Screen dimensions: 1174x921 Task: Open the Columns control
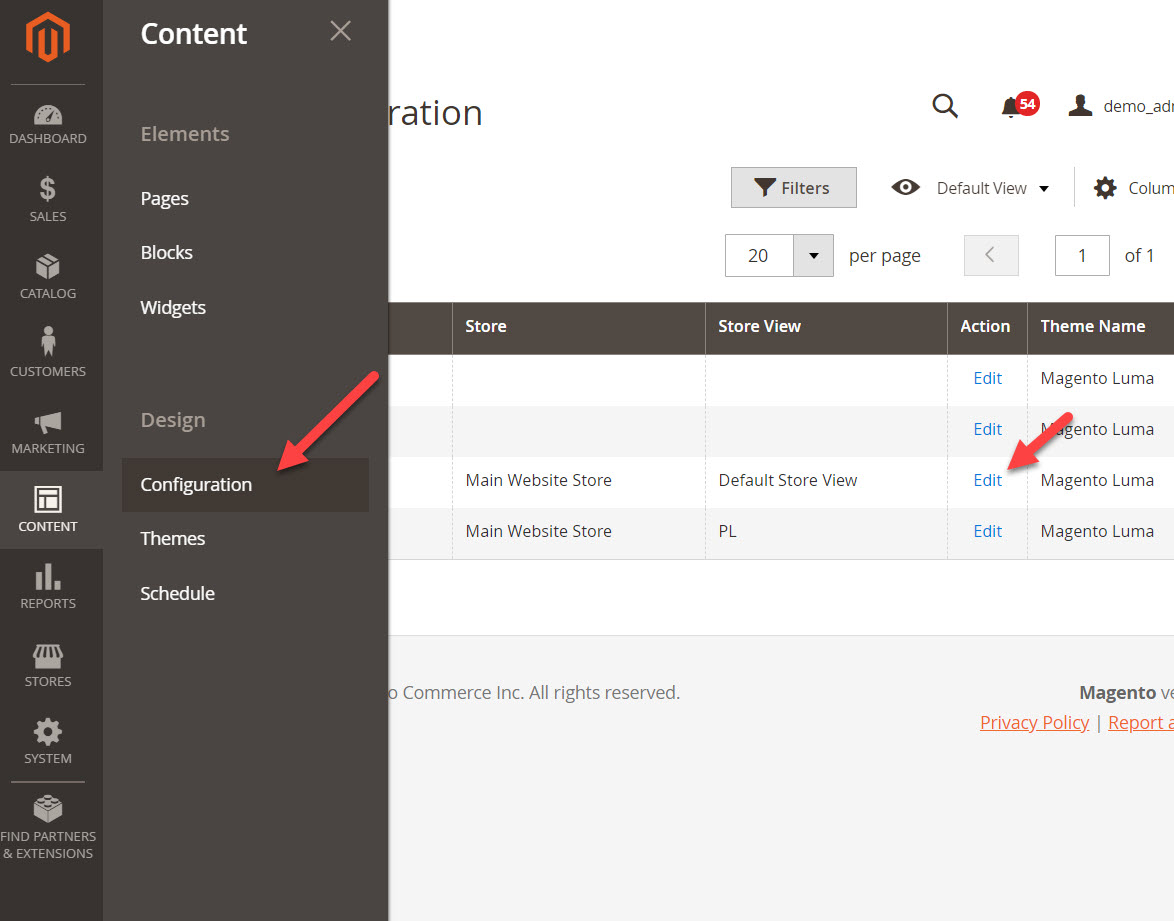pyautogui.click(x=1105, y=187)
